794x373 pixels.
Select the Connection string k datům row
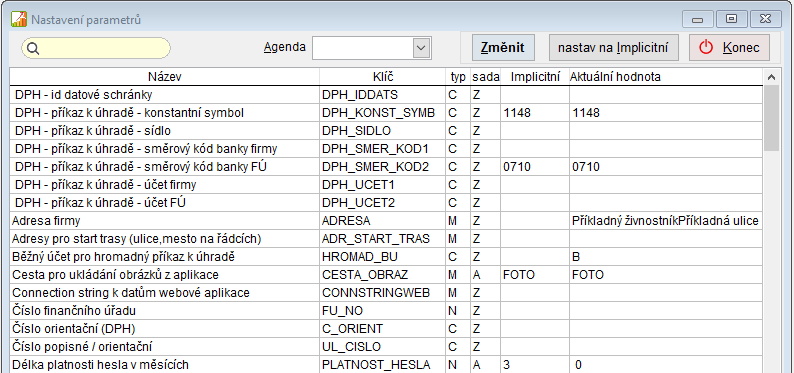386,293
